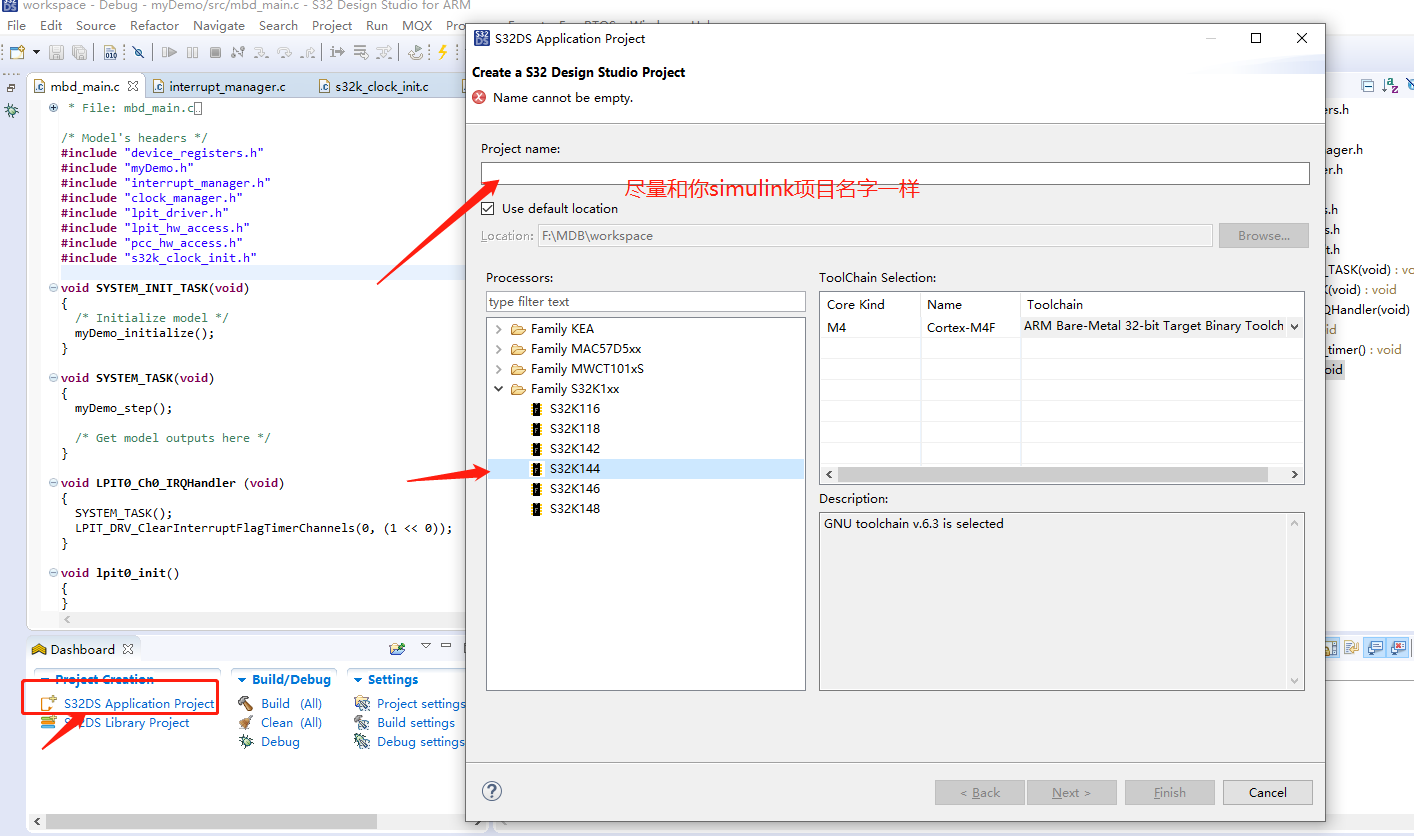Expand the Family MAC57D5xx tree node
The height and width of the screenshot is (836, 1414).
pyautogui.click(x=498, y=349)
